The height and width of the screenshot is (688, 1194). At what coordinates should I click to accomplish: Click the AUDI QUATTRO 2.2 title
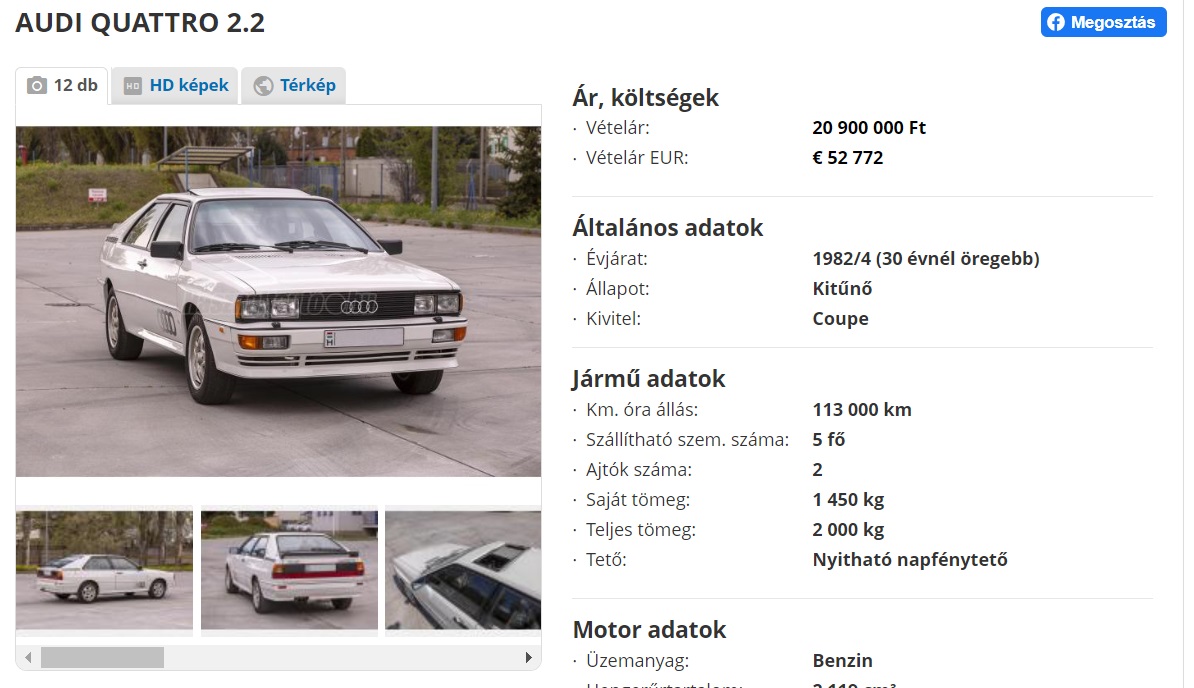140,23
